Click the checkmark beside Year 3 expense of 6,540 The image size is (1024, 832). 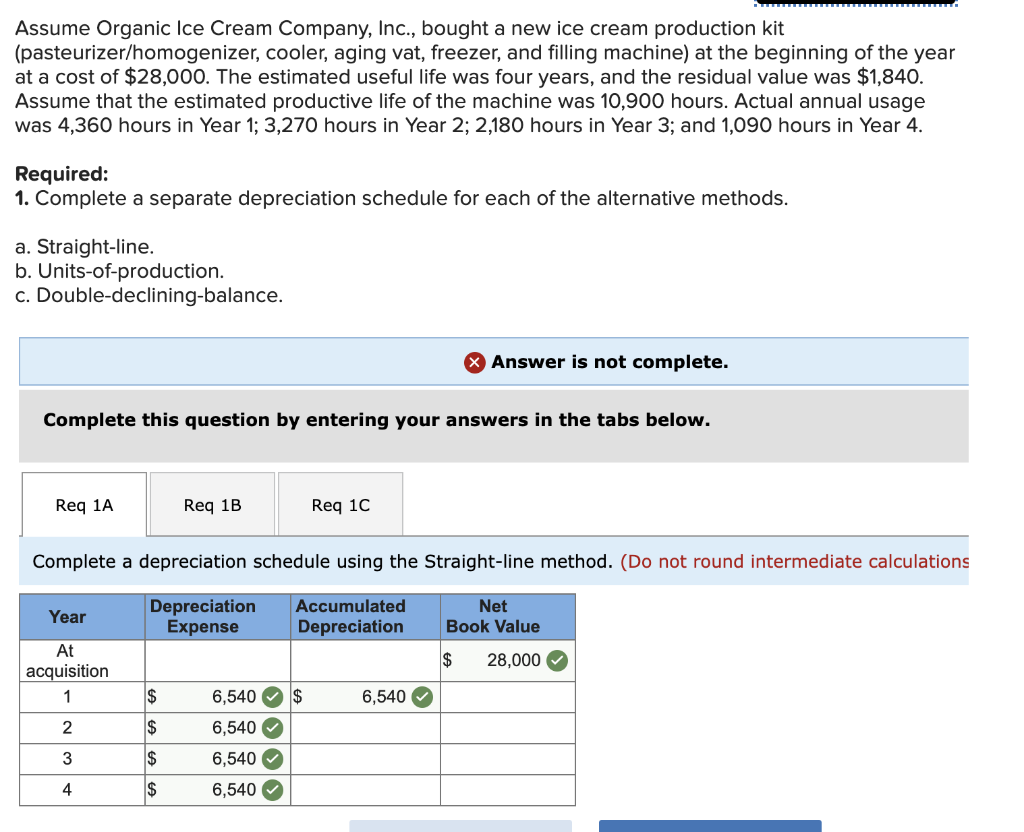click(270, 759)
